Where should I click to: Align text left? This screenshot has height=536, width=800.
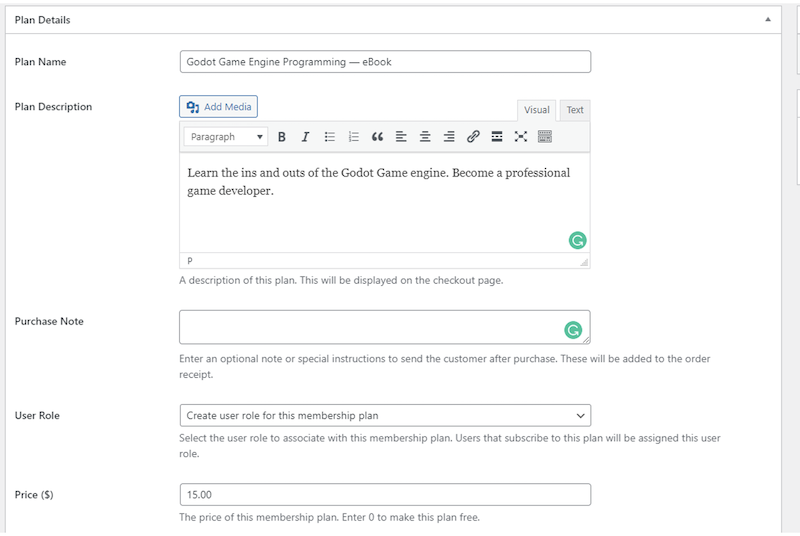(401, 137)
